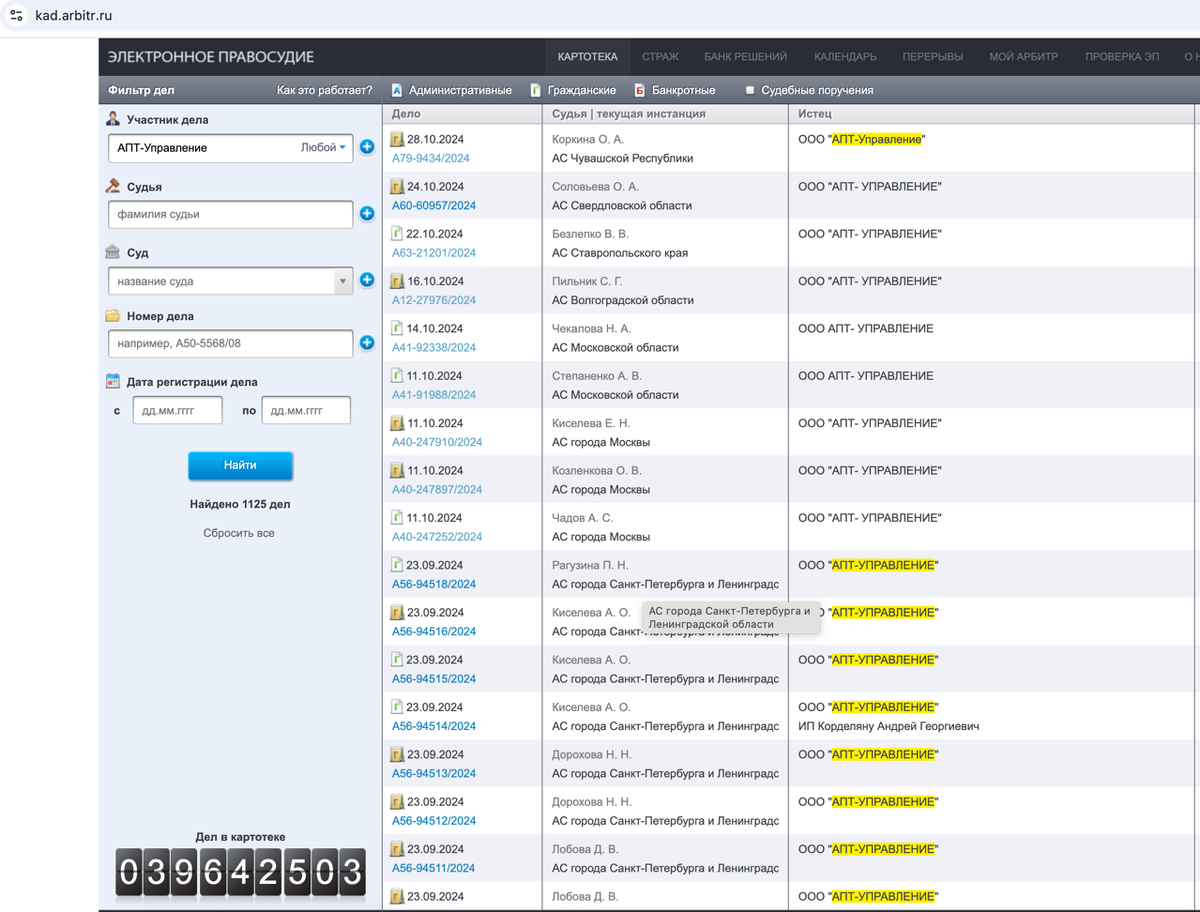The height and width of the screenshot is (912, 1200).
Task: Click case type icon for А56-94512/2024
Action: click(x=397, y=801)
